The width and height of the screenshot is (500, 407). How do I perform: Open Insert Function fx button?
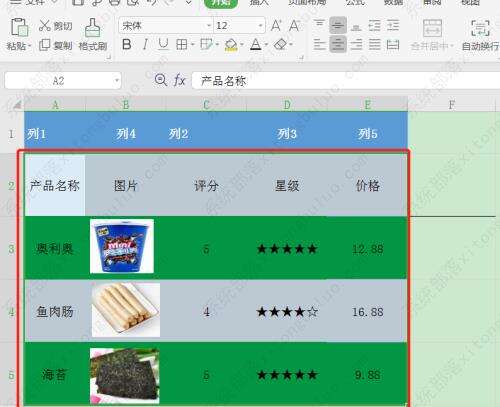tap(180, 80)
